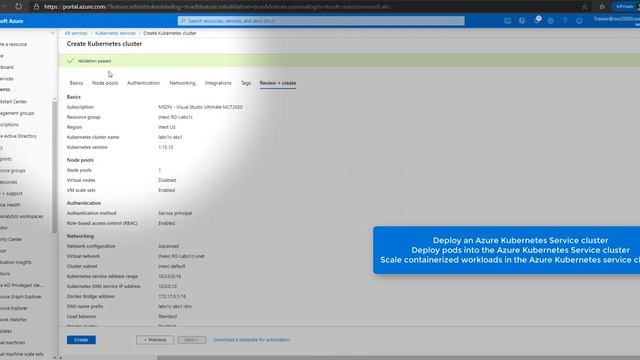Image resolution: width=640 pixels, height=360 pixels.
Task: Click the Create Kubernetes cluster heading
Action: click(104, 44)
